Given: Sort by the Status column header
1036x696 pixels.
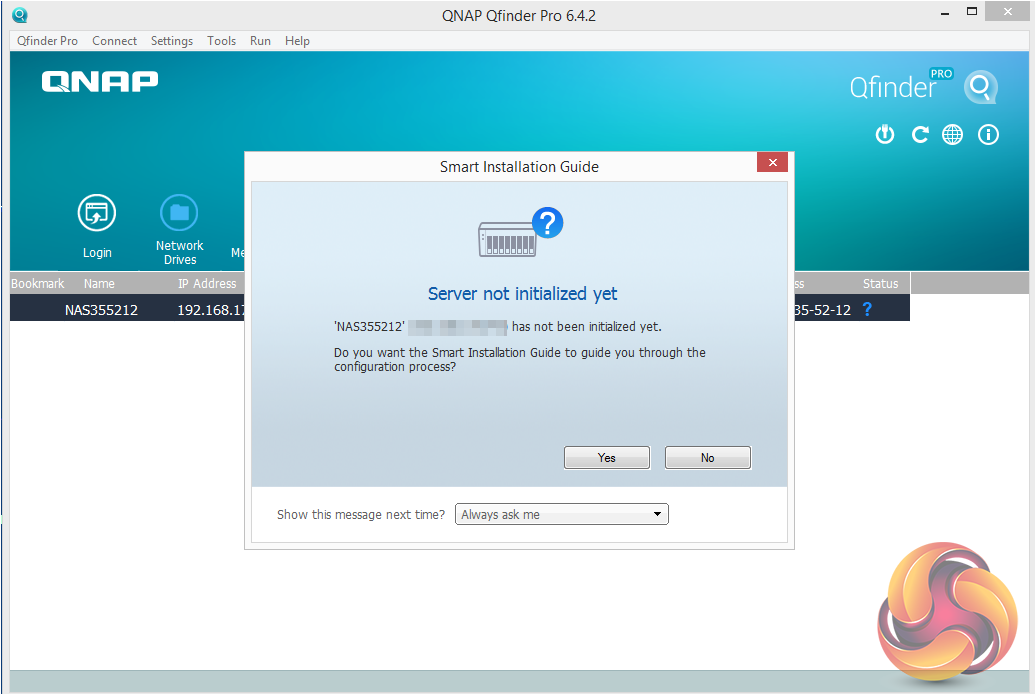Looking at the screenshot, I should tap(880, 284).
